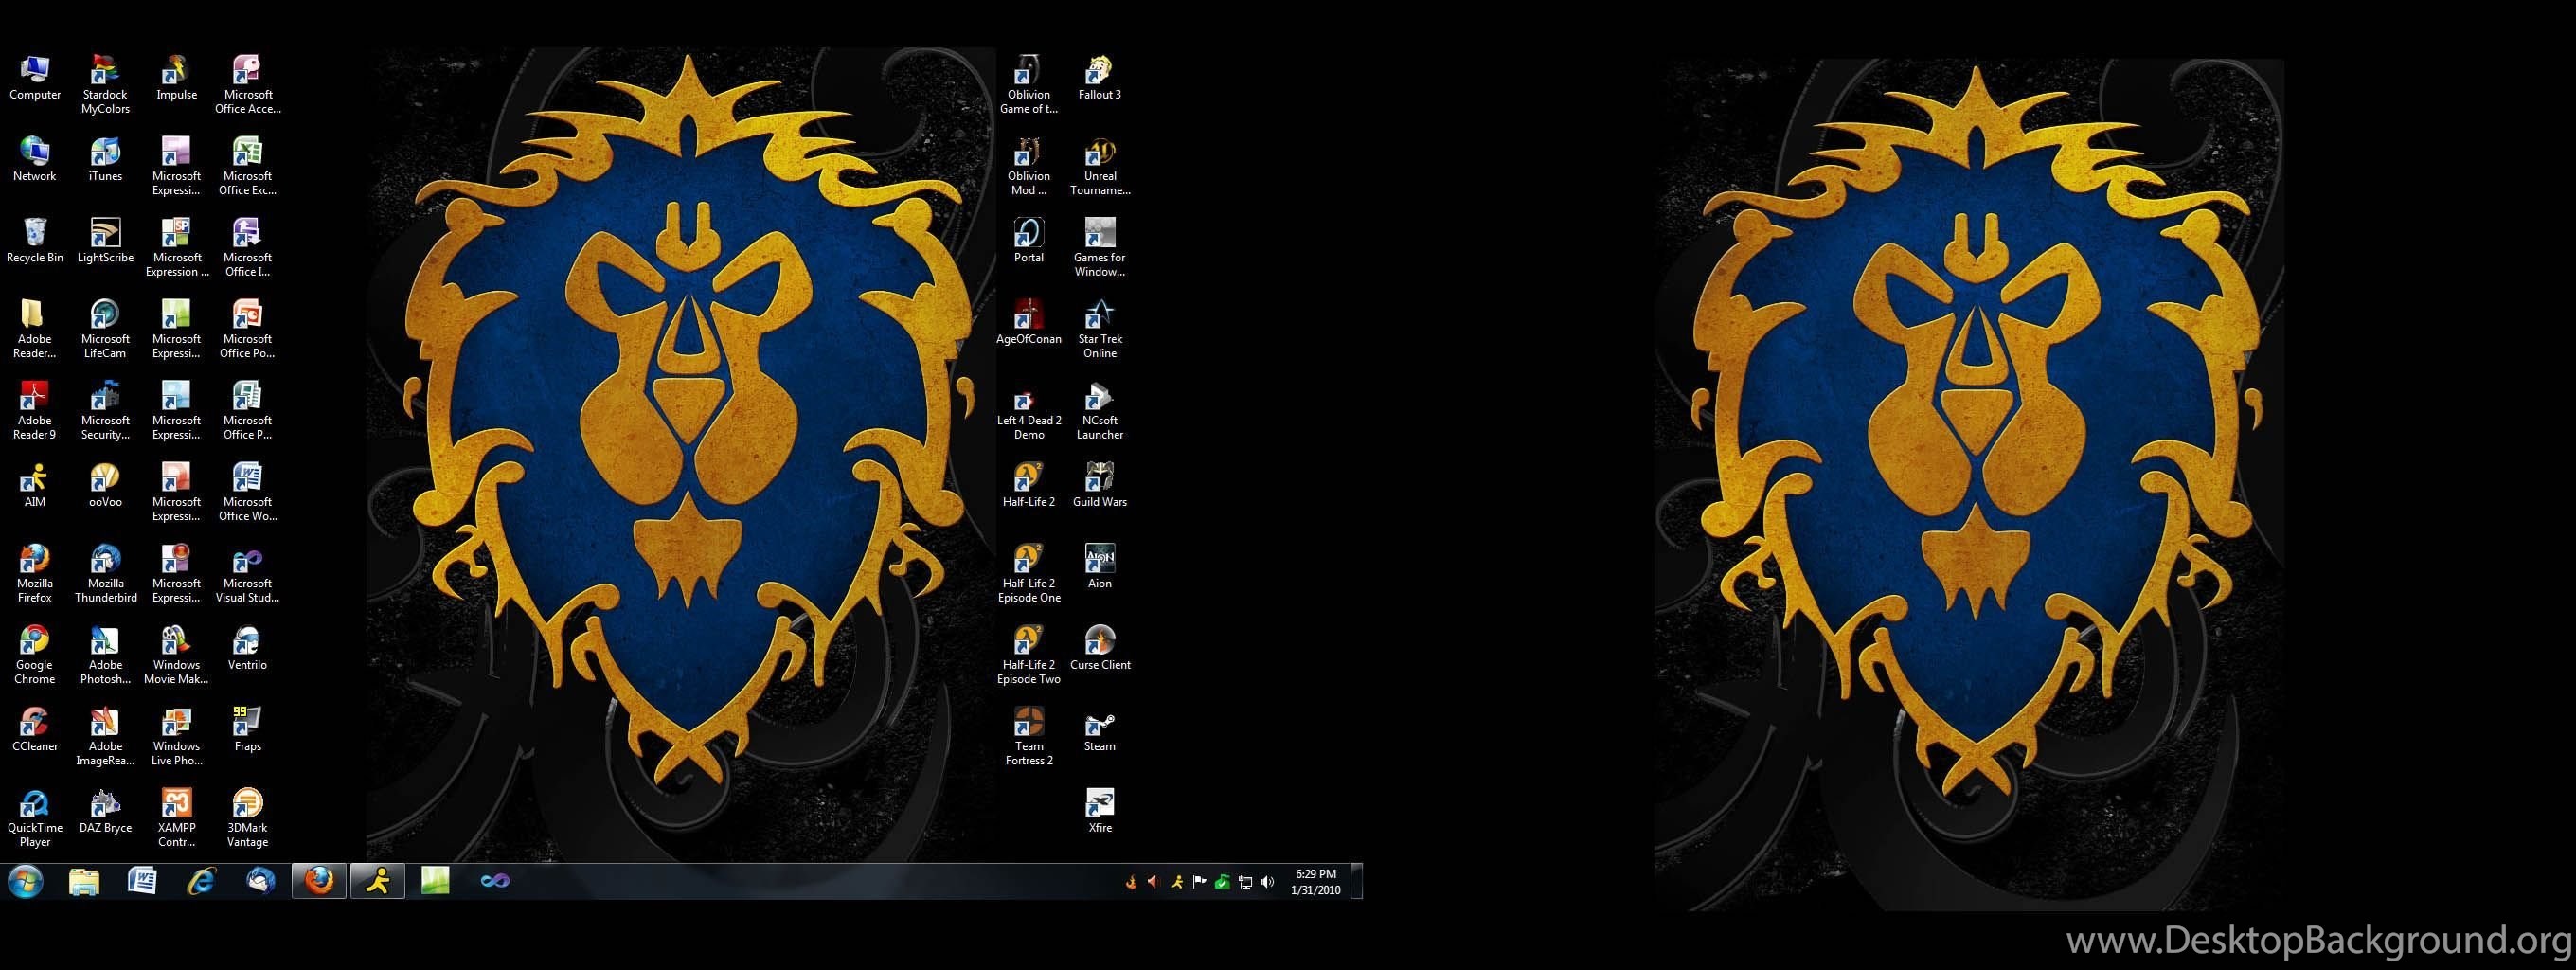This screenshot has width=2576, height=970.
Task: Open Windows Explorer in the taskbar
Action: pos(84,881)
